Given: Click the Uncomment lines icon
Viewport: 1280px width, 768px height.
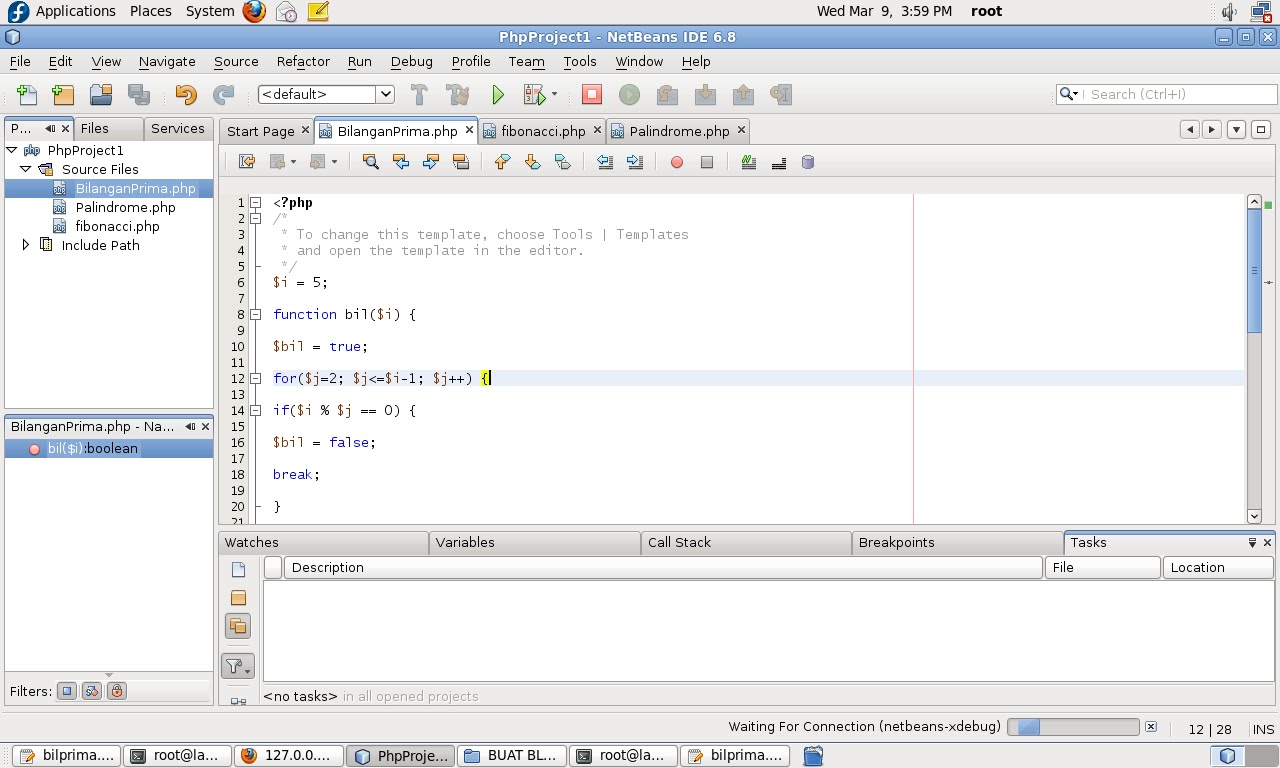Looking at the screenshot, I should point(779,162).
